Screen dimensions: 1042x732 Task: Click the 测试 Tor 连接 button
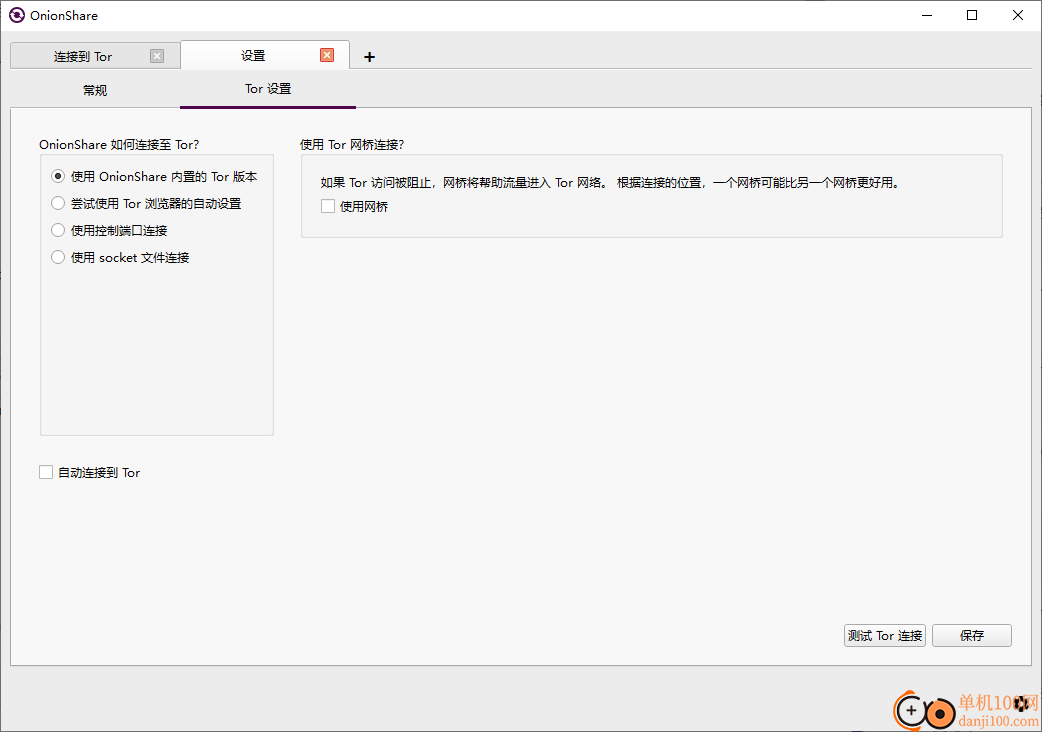point(885,636)
